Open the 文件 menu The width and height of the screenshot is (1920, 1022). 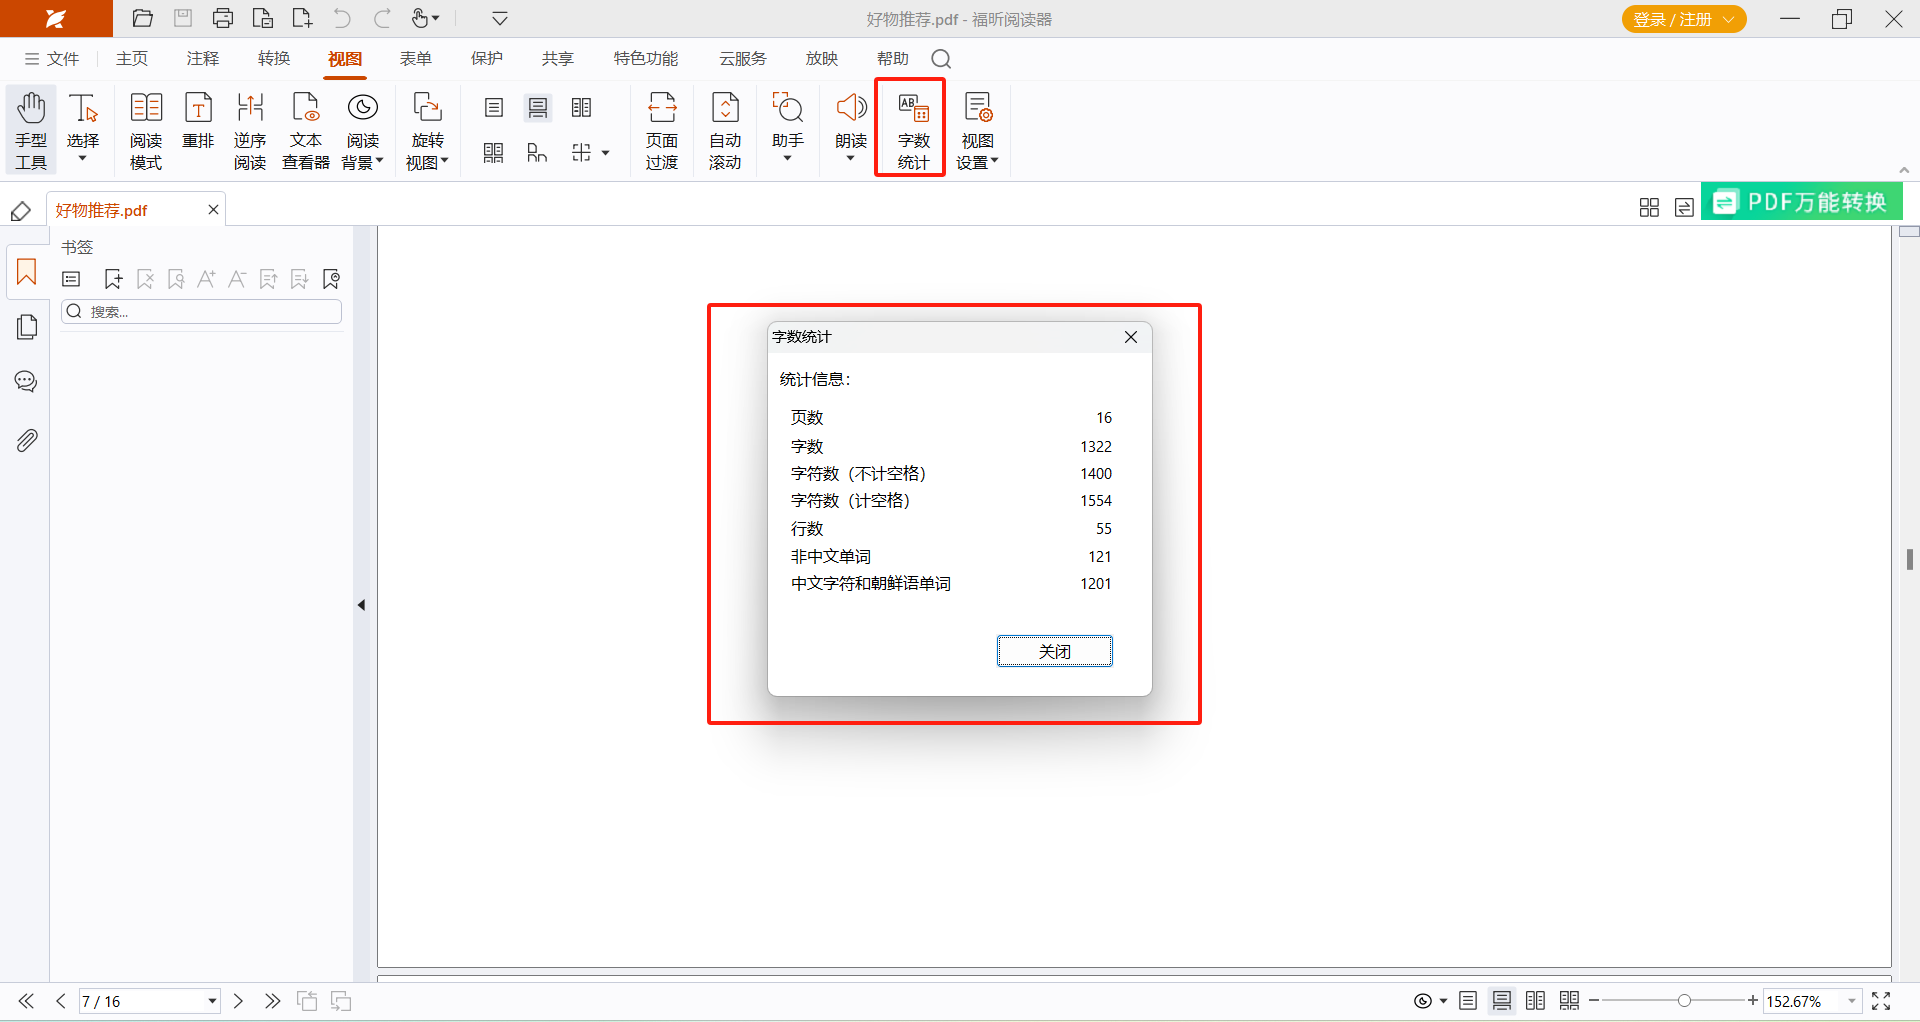[x=52, y=59]
